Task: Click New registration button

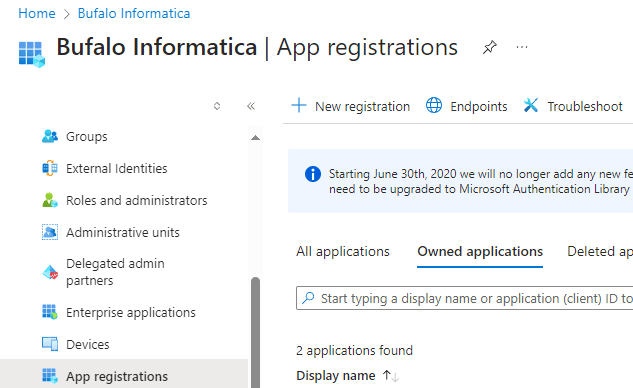Action: 350,106
